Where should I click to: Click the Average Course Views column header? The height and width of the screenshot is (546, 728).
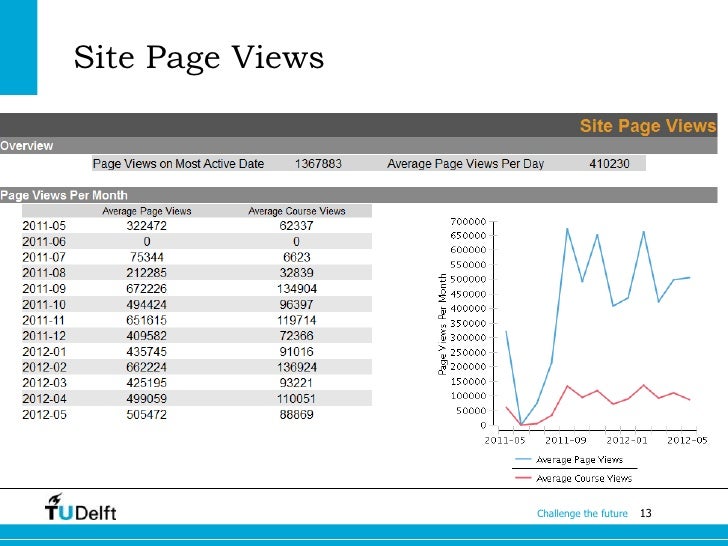pos(297,211)
